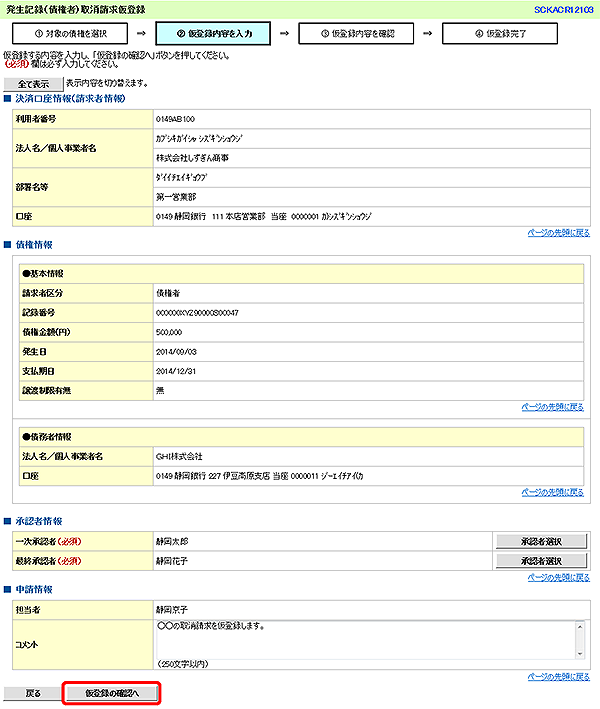600x709 pixels.
Task: Click the 債権情報 section heading
Action: click(34, 245)
